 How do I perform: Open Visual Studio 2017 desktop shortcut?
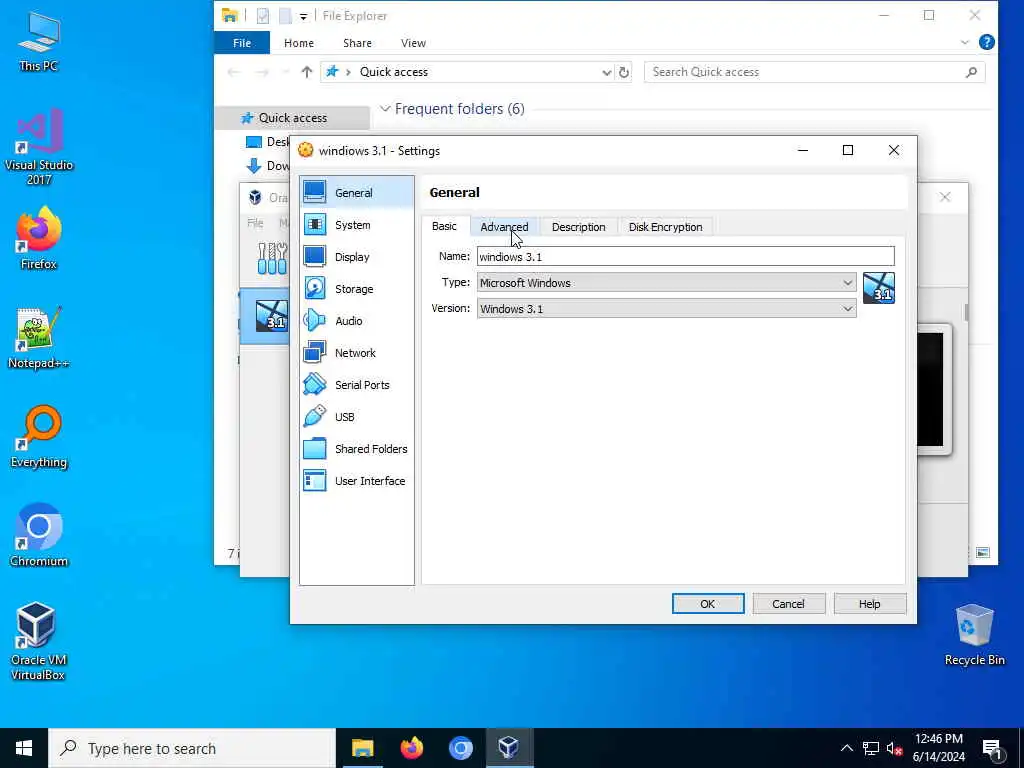[39, 148]
